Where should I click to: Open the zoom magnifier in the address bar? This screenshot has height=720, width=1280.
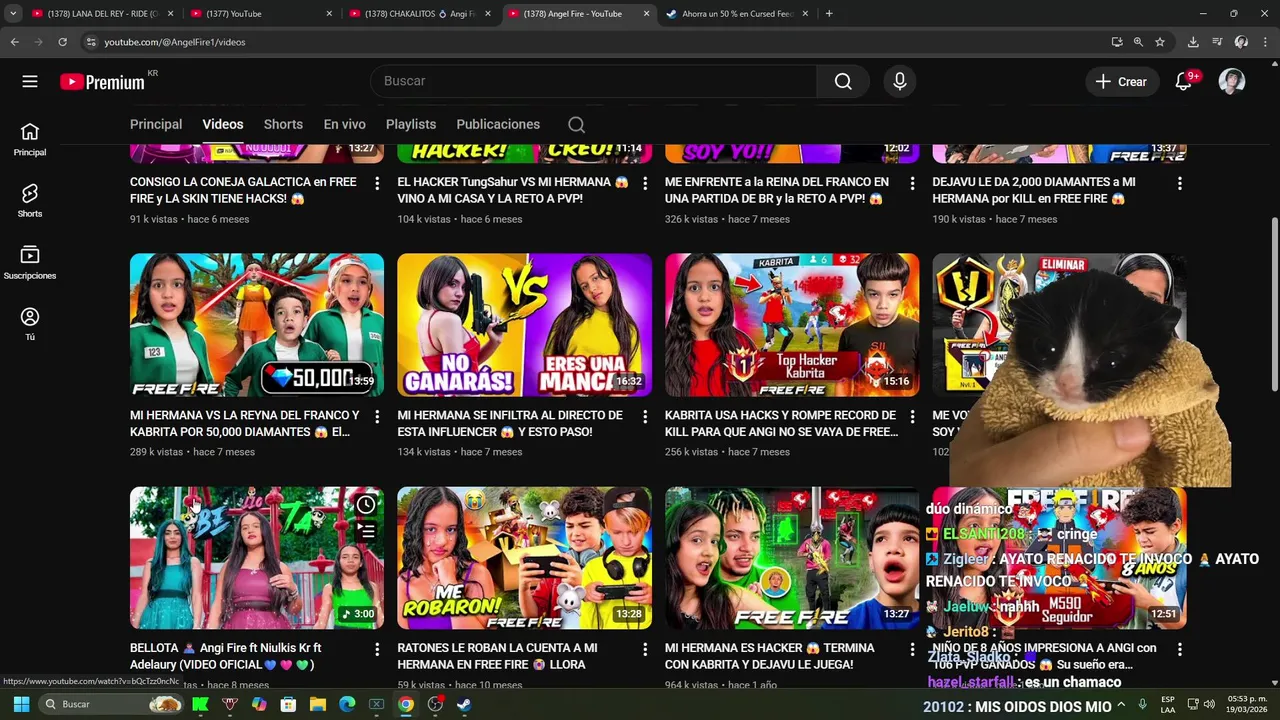(x=1138, y=42)
